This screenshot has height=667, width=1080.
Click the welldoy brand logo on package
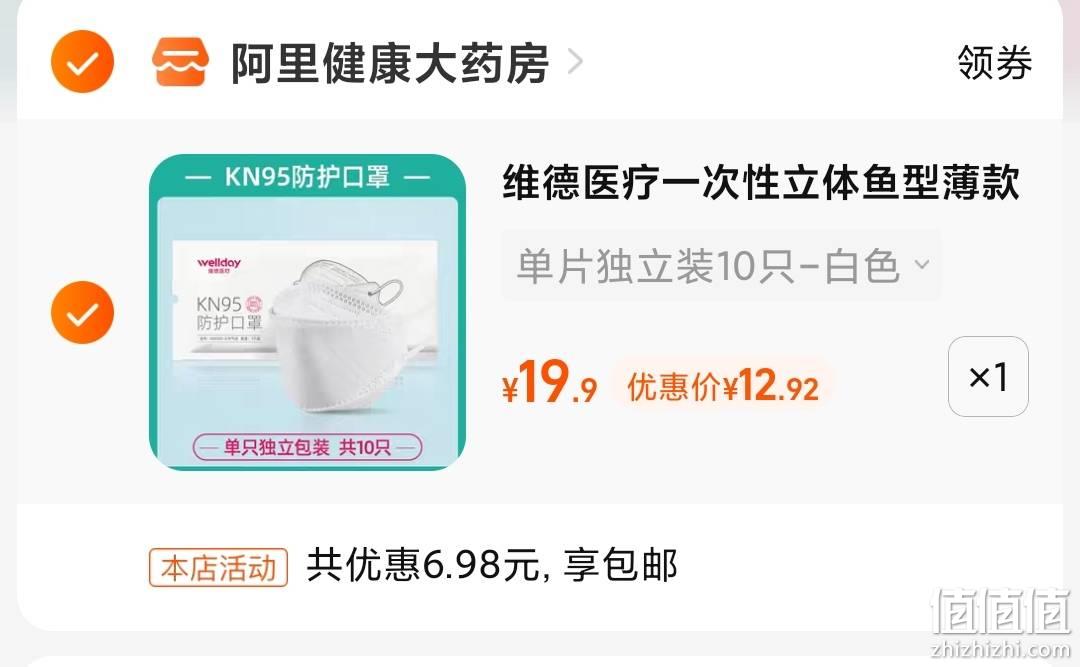coord(219,265)
